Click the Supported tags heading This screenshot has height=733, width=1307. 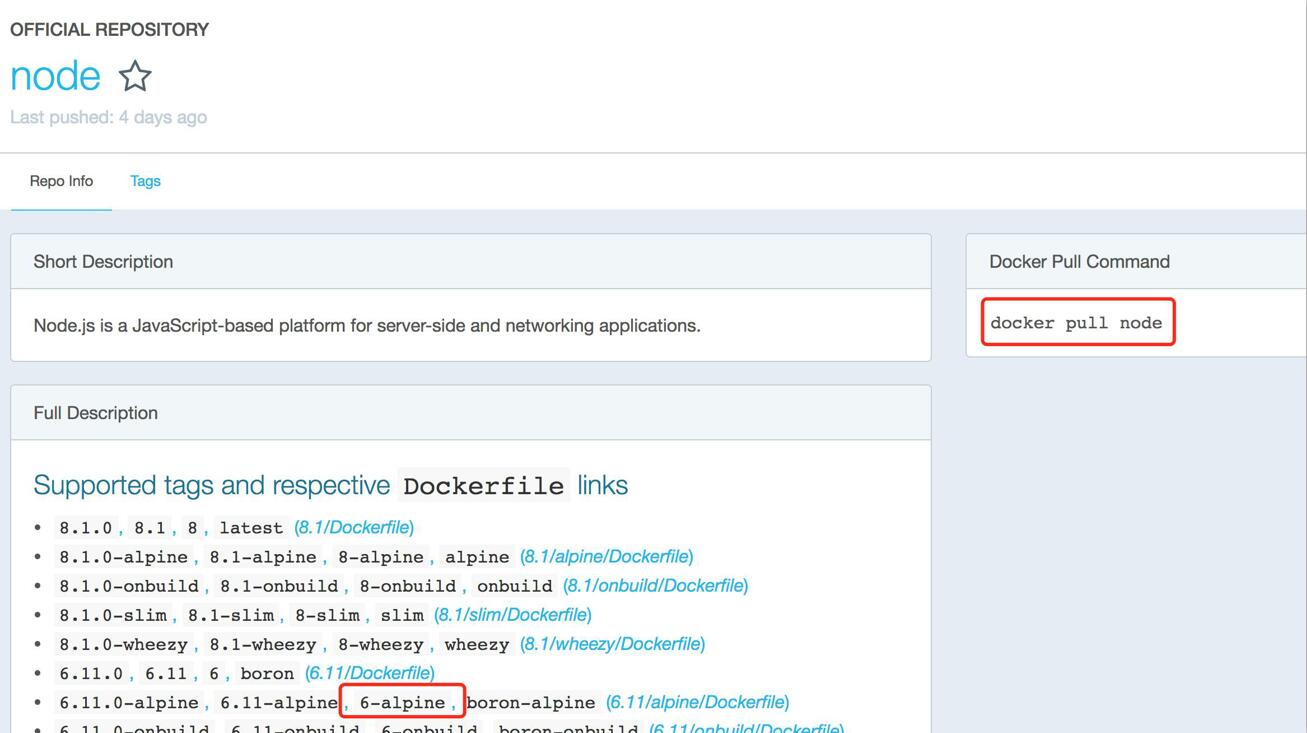tap(330, 485)
